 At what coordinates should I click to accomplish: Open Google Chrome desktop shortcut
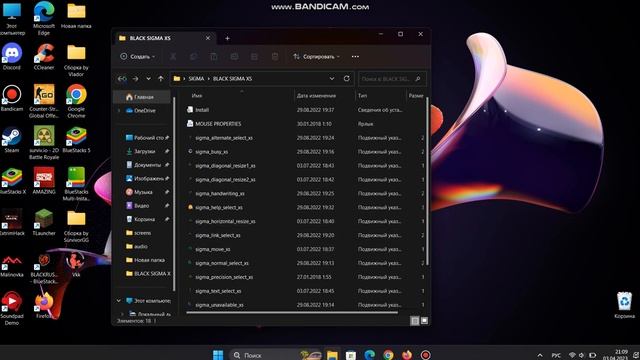pyautogui.click(x=76, y=101)
